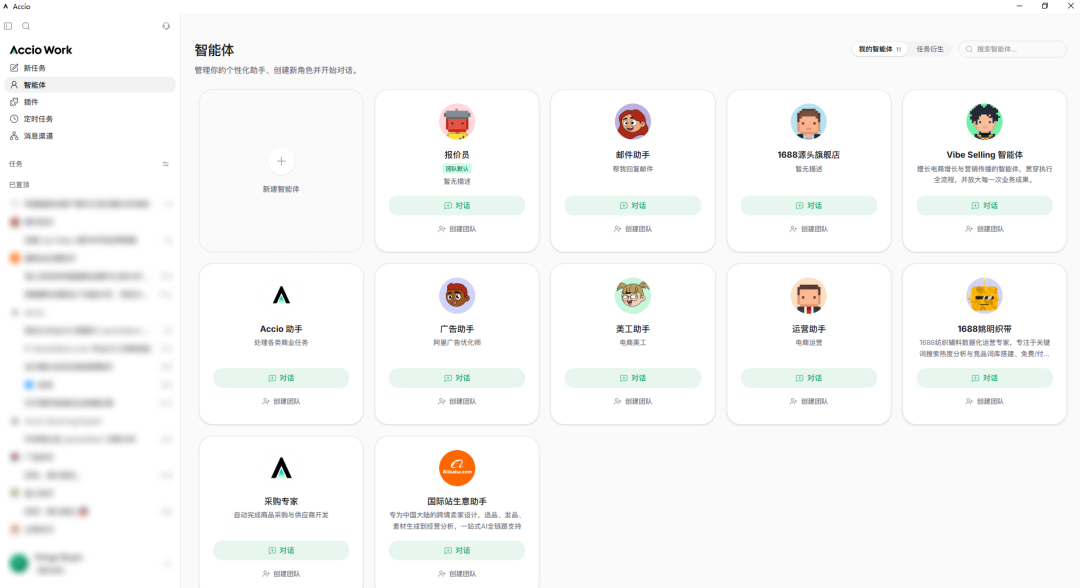The width and height of the screenshot is (1080, 588).
Task: Start 对话 with 1688源头旗舰店
Action: (809, 205)
